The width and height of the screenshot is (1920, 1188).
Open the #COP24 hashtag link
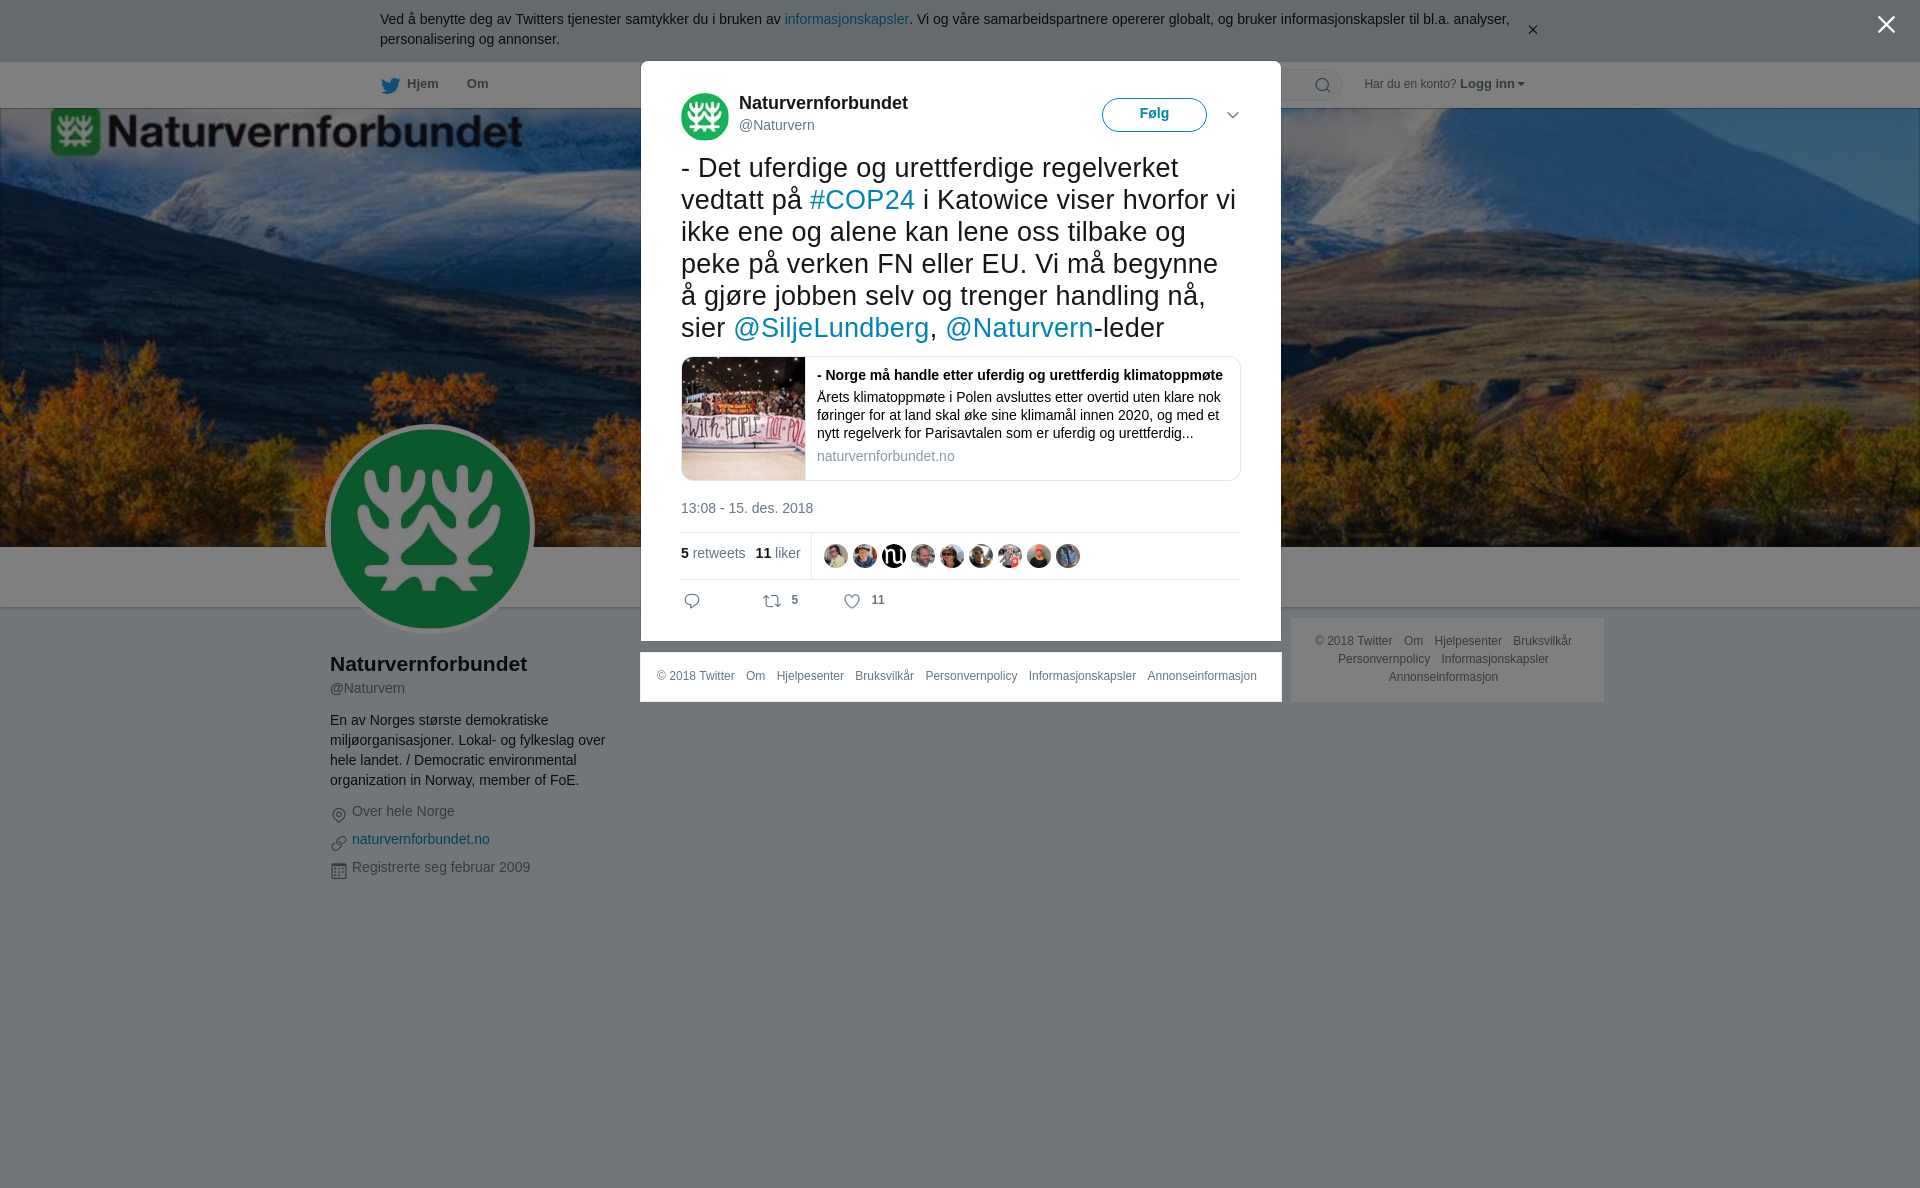point(862,200)
